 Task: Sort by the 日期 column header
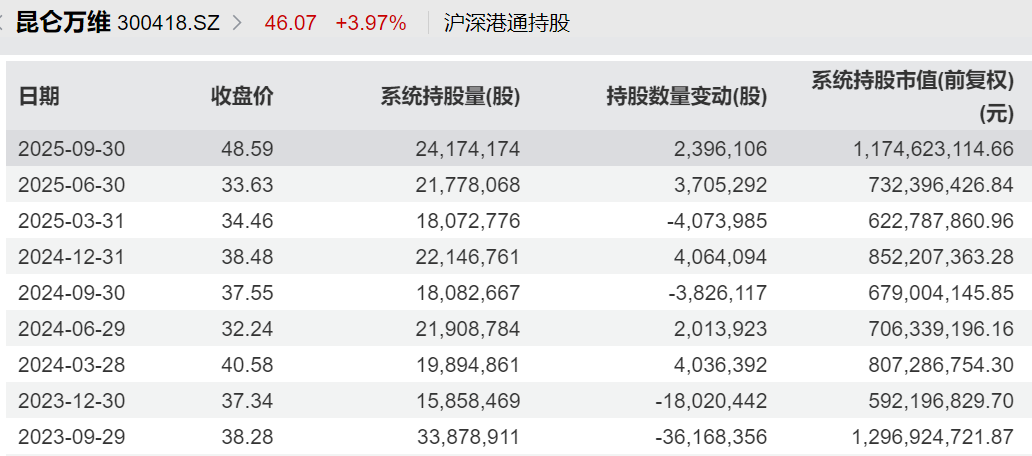coord(39,96)
